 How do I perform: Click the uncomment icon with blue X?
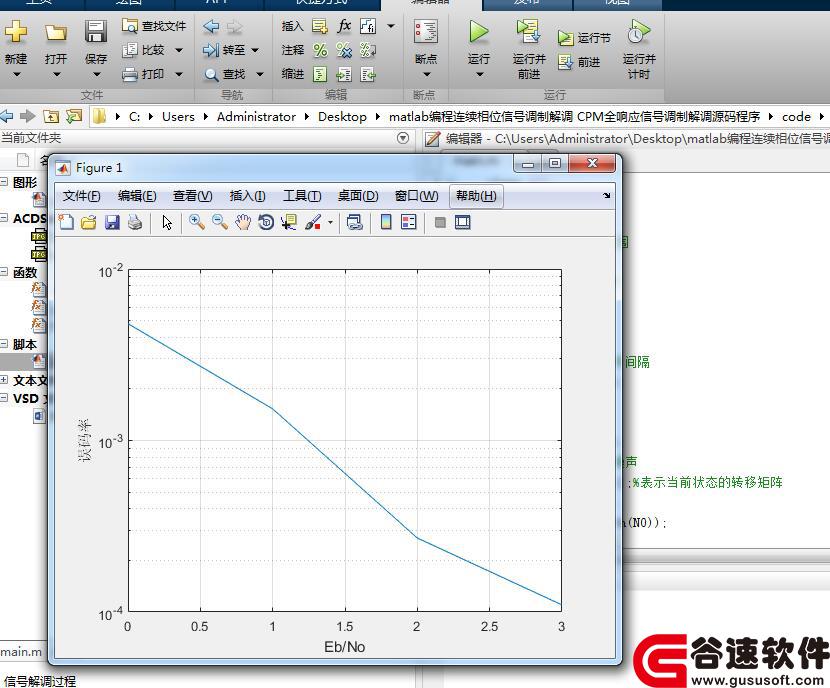[x=344, y=50]
